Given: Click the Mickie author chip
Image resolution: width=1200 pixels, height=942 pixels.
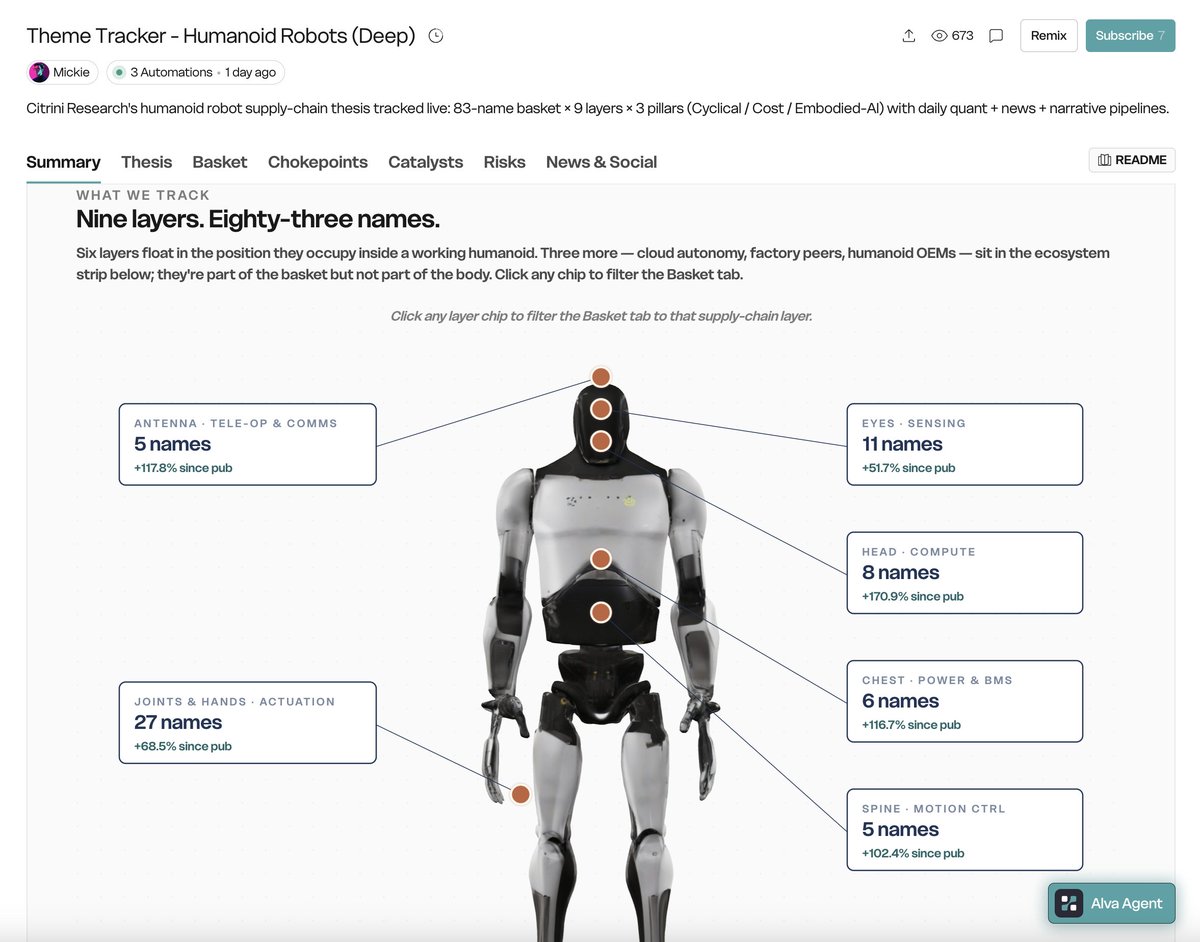Looking at the screenshot, I should point(62,72).
